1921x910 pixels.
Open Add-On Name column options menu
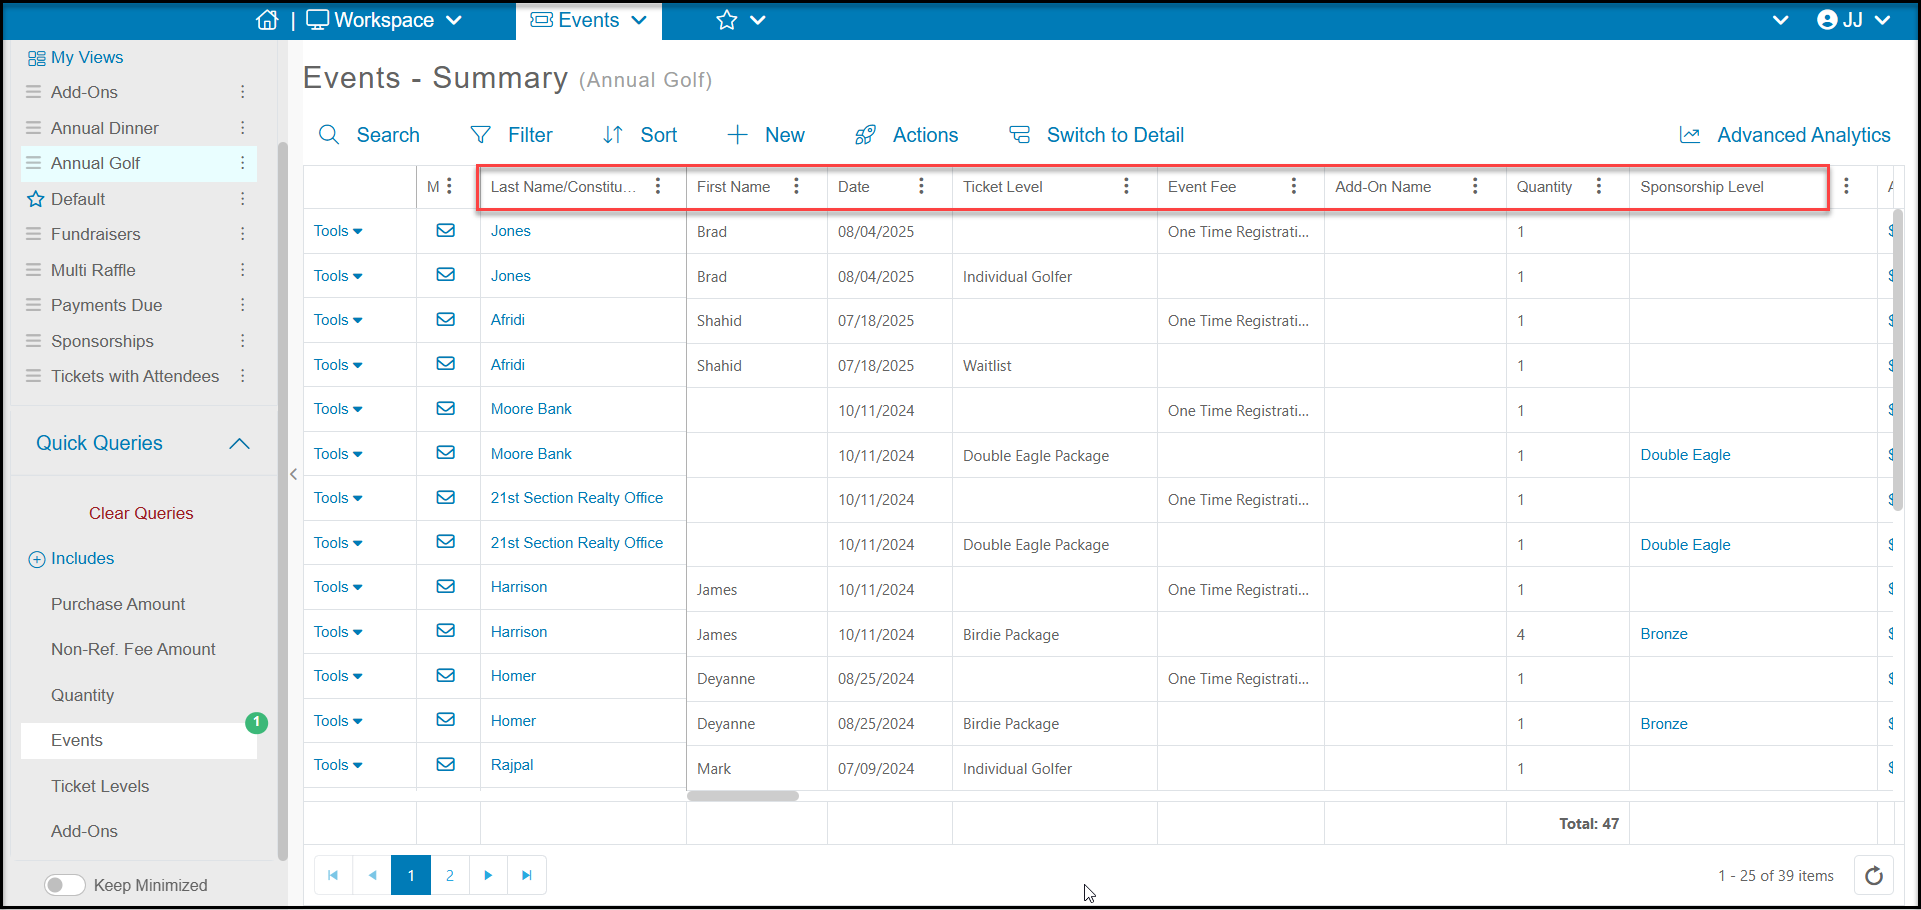[x=1475, y=186]
